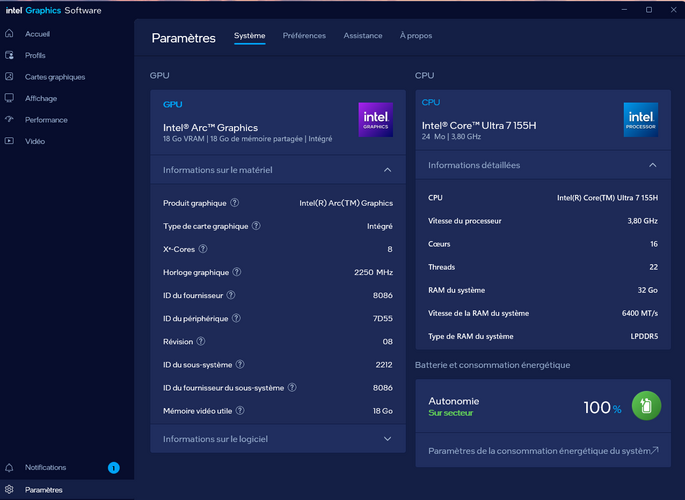685x500 pixels.
Task: Click help icon next to Type de carte graphique
Action: coord(256,226)
